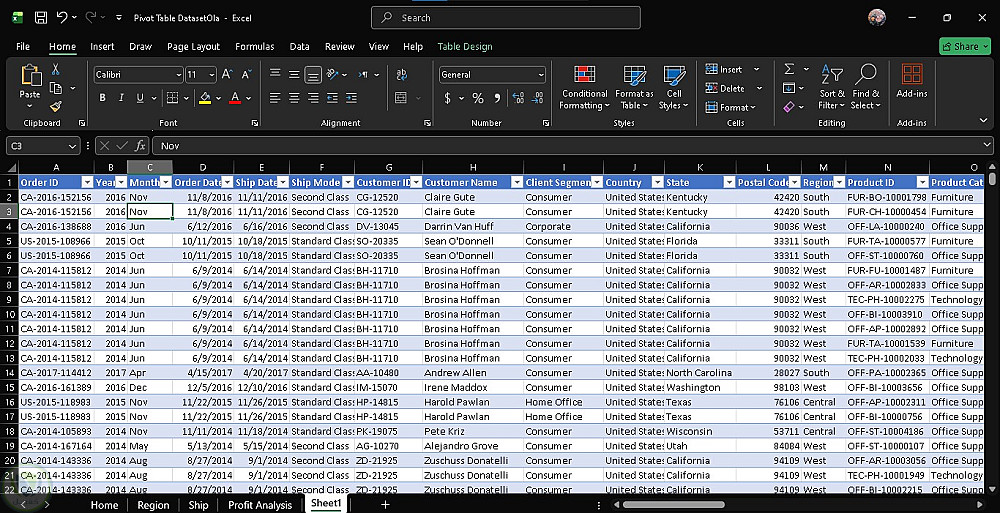Viewport: 1000px width, 513px height.
Task: Click Increase Font Size icon
Action: pyautogui.click(x=227, y=75)
